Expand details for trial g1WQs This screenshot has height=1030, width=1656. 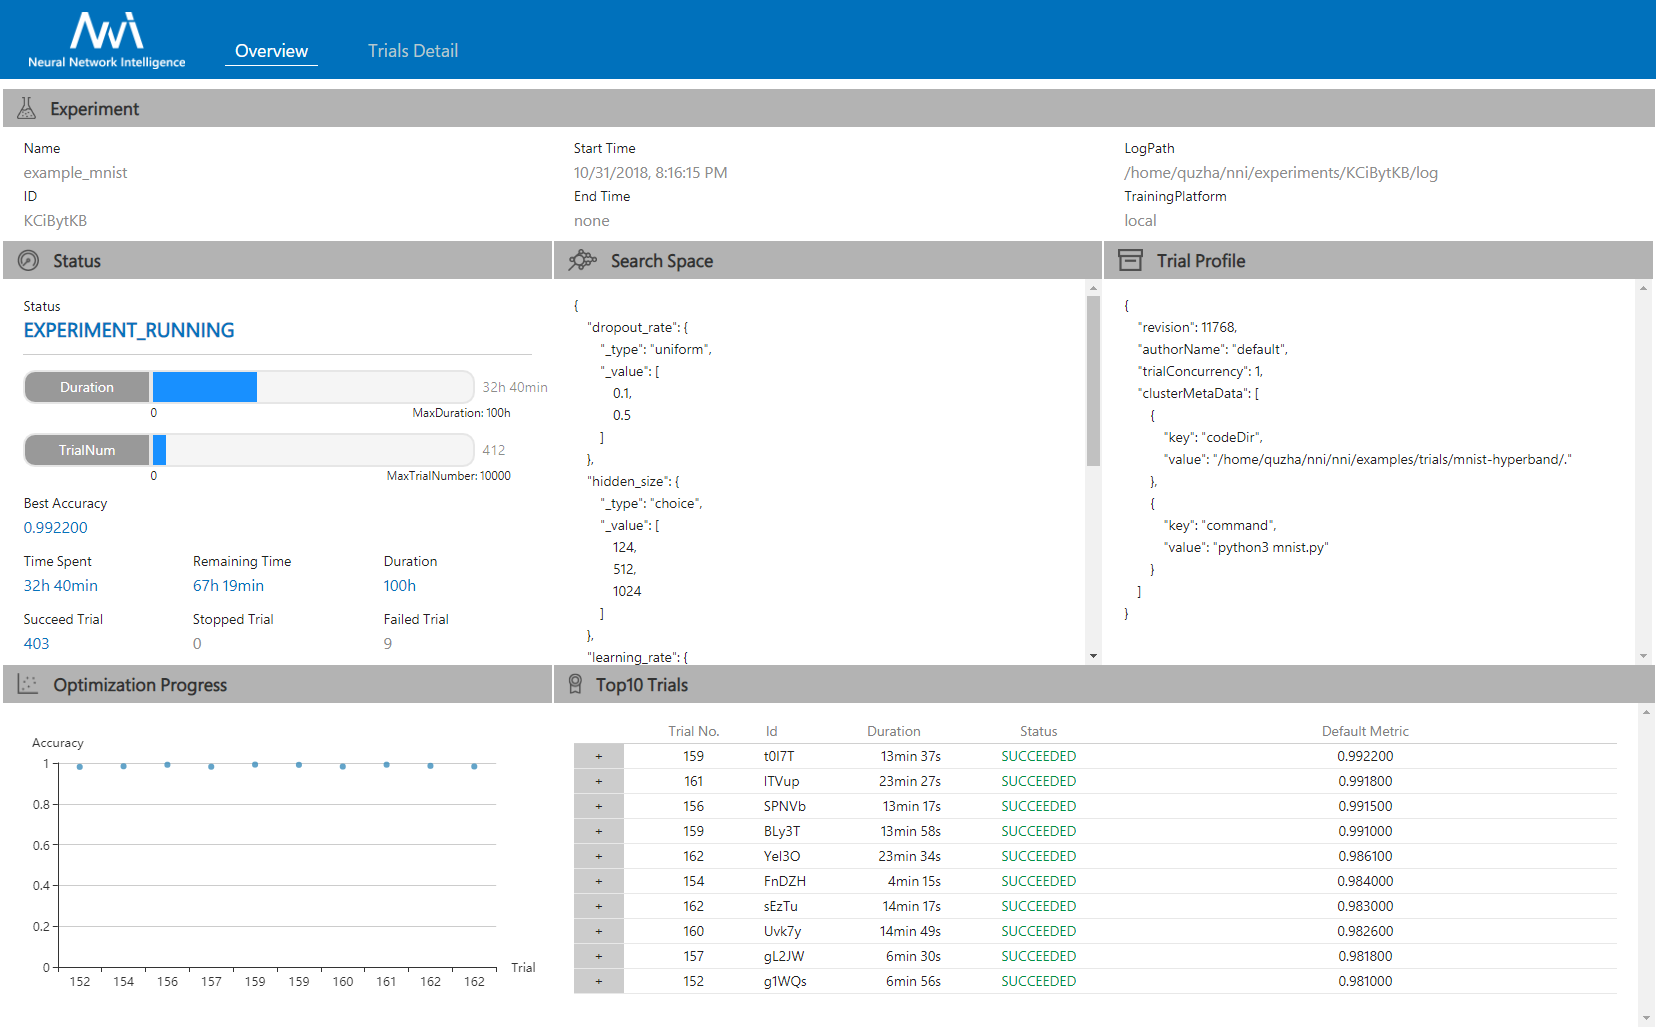point(598,981)
